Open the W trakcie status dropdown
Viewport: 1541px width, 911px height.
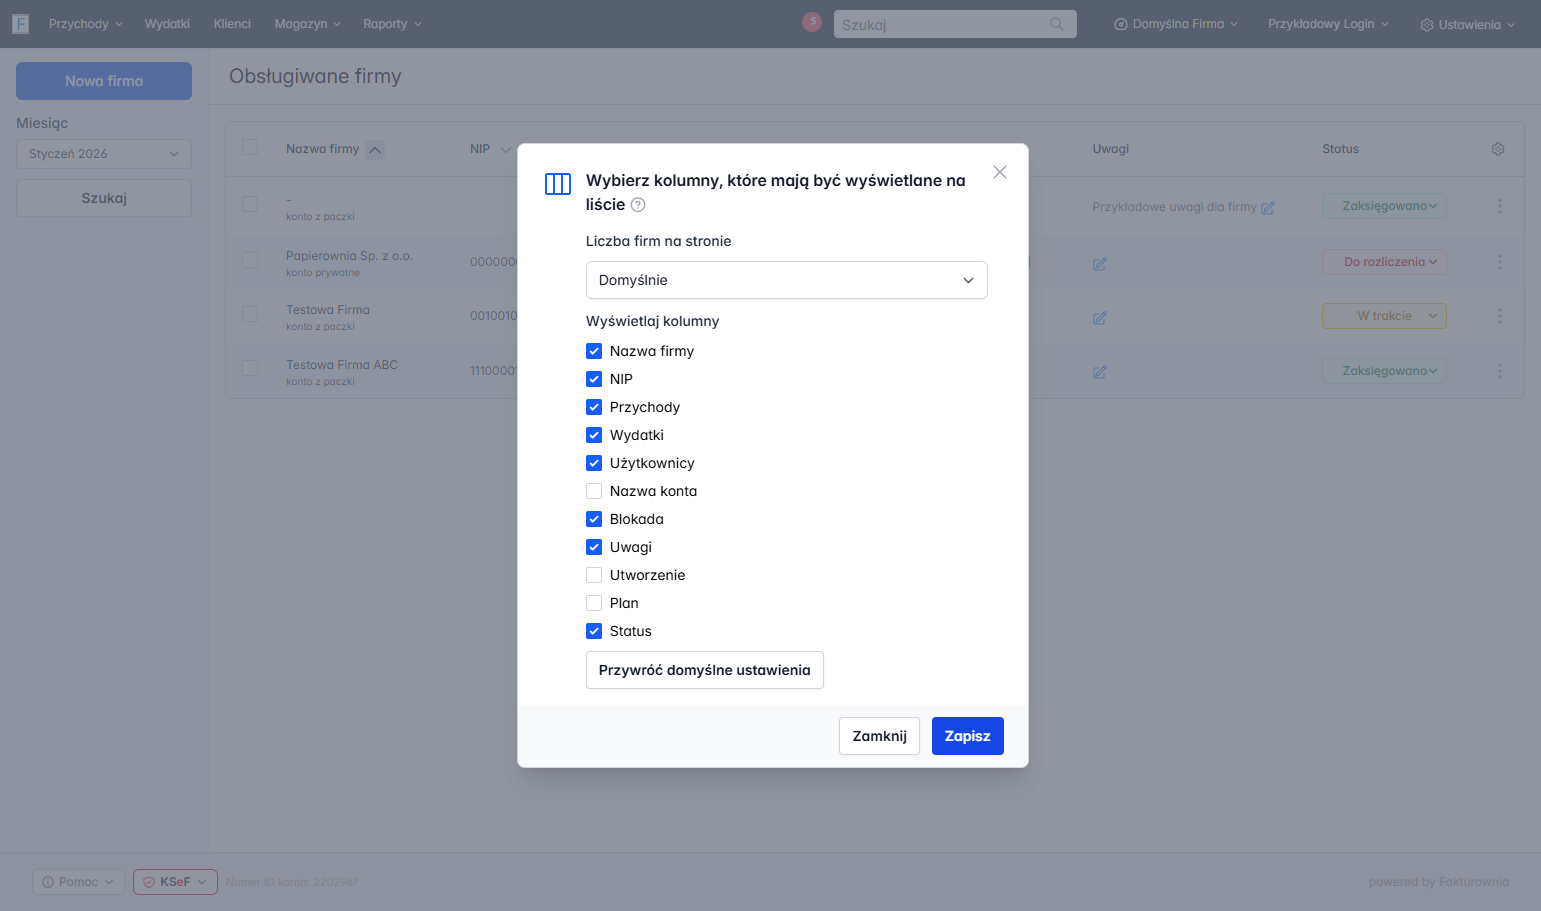[x=1384, y=316]
